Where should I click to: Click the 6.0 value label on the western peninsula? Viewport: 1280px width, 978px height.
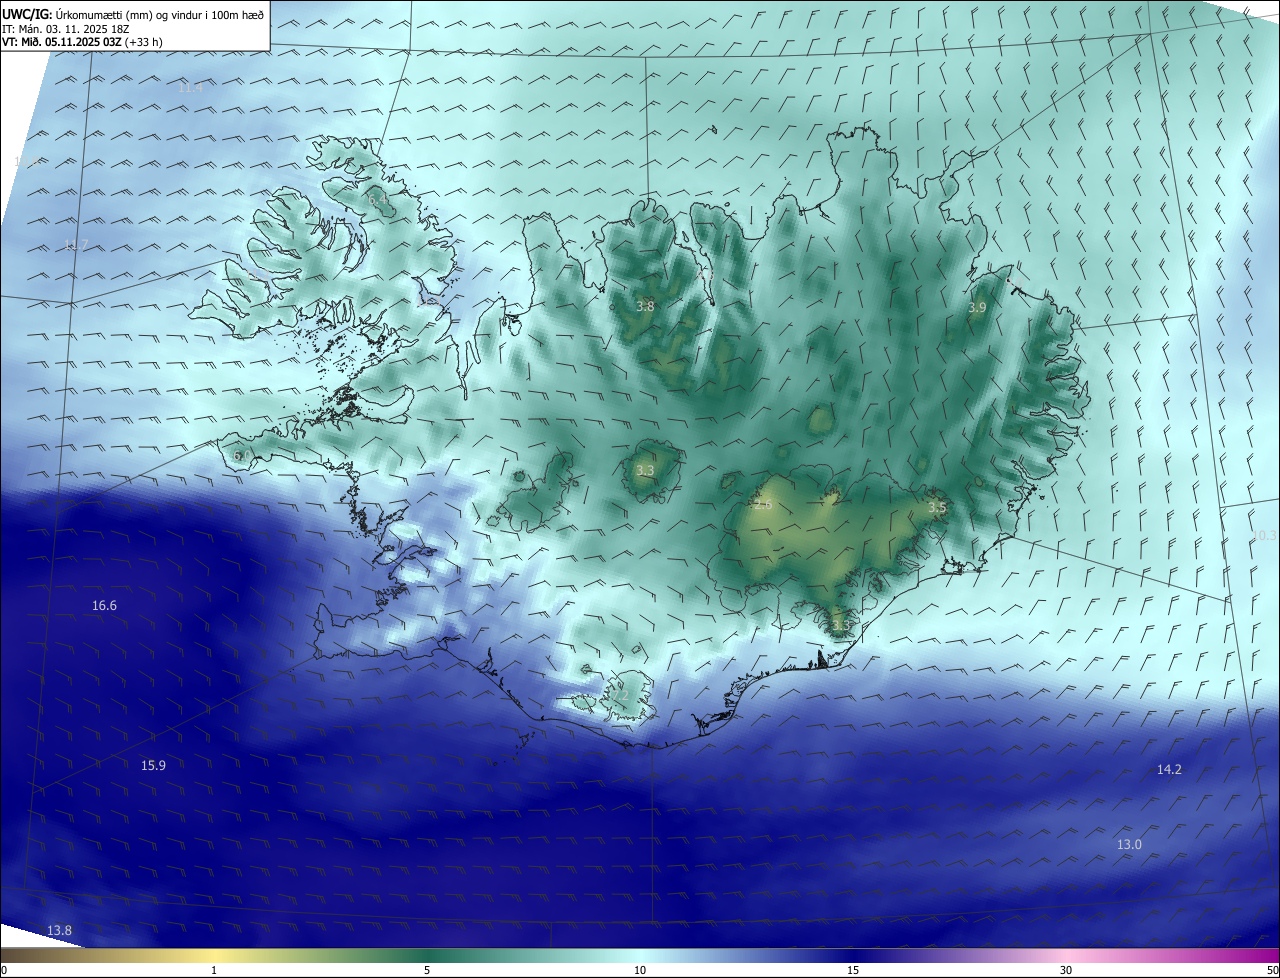point(242,456)
